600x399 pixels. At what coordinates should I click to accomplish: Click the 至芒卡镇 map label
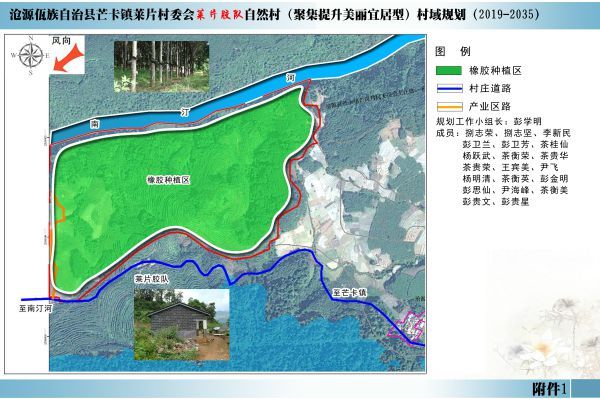tap(349, 293)
